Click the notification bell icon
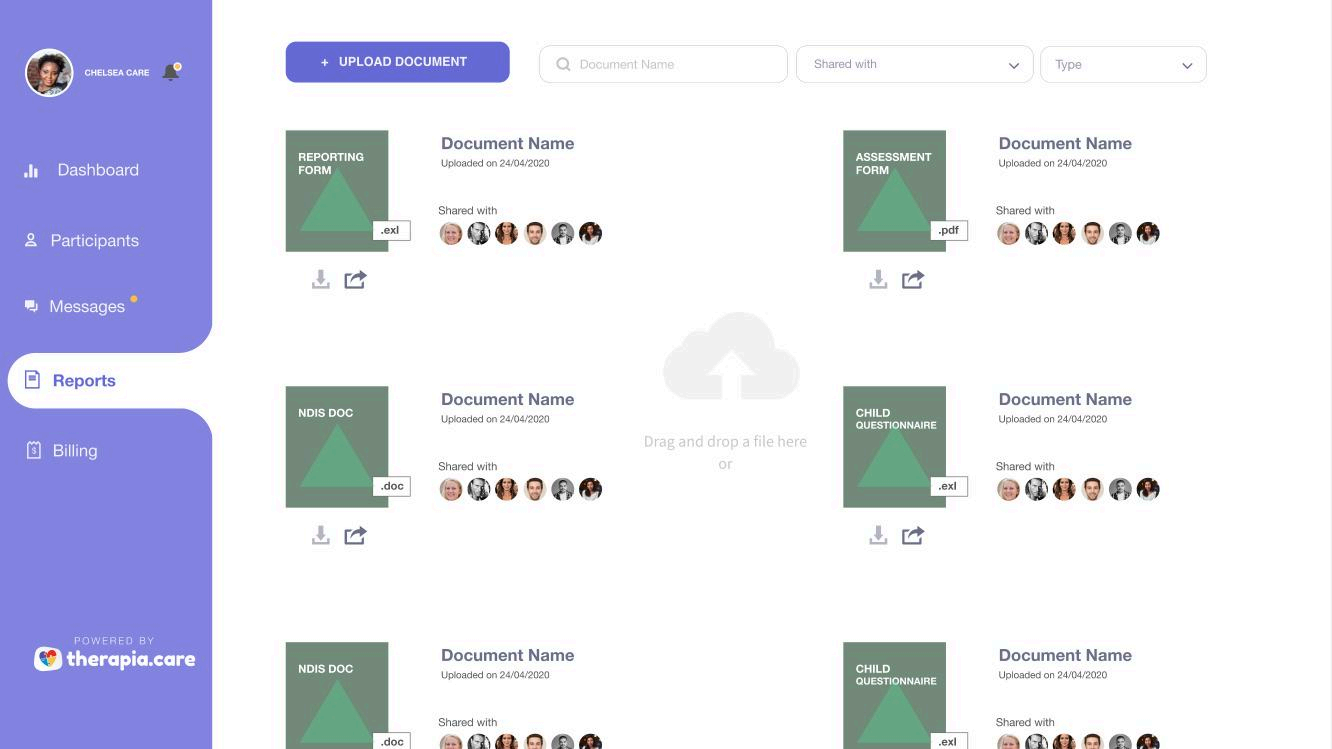Image resolution: width=1332 pixels, height=749 pixels. [x=171, y=72]
